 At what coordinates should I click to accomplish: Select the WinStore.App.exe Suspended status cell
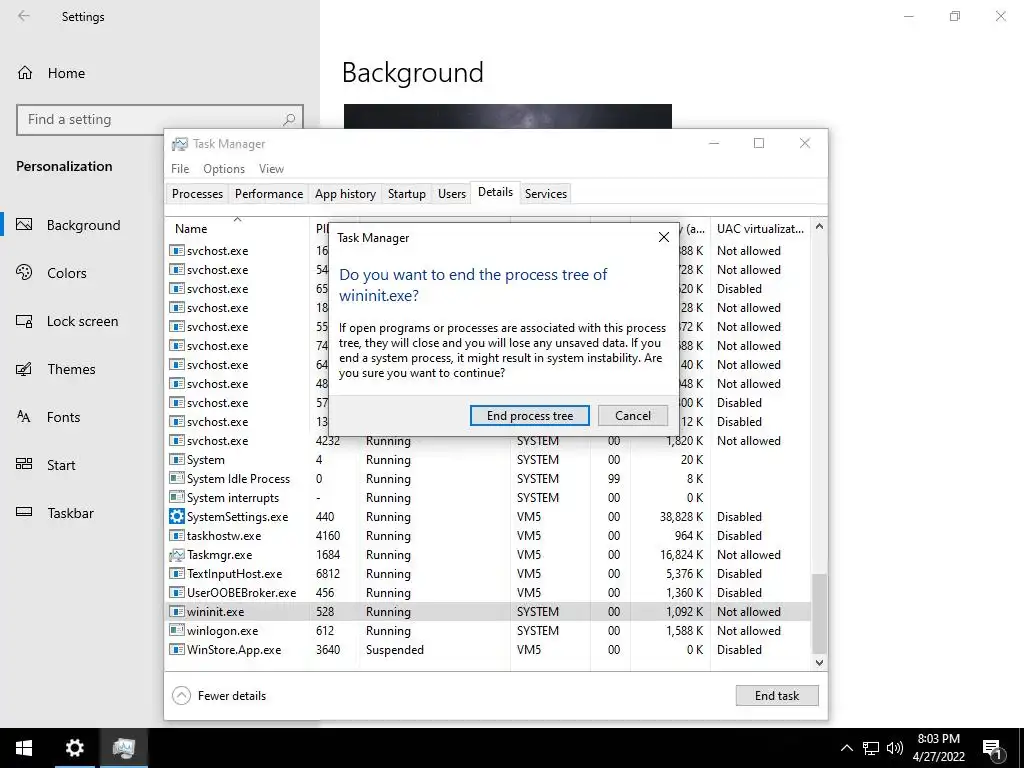click(394, 650)
